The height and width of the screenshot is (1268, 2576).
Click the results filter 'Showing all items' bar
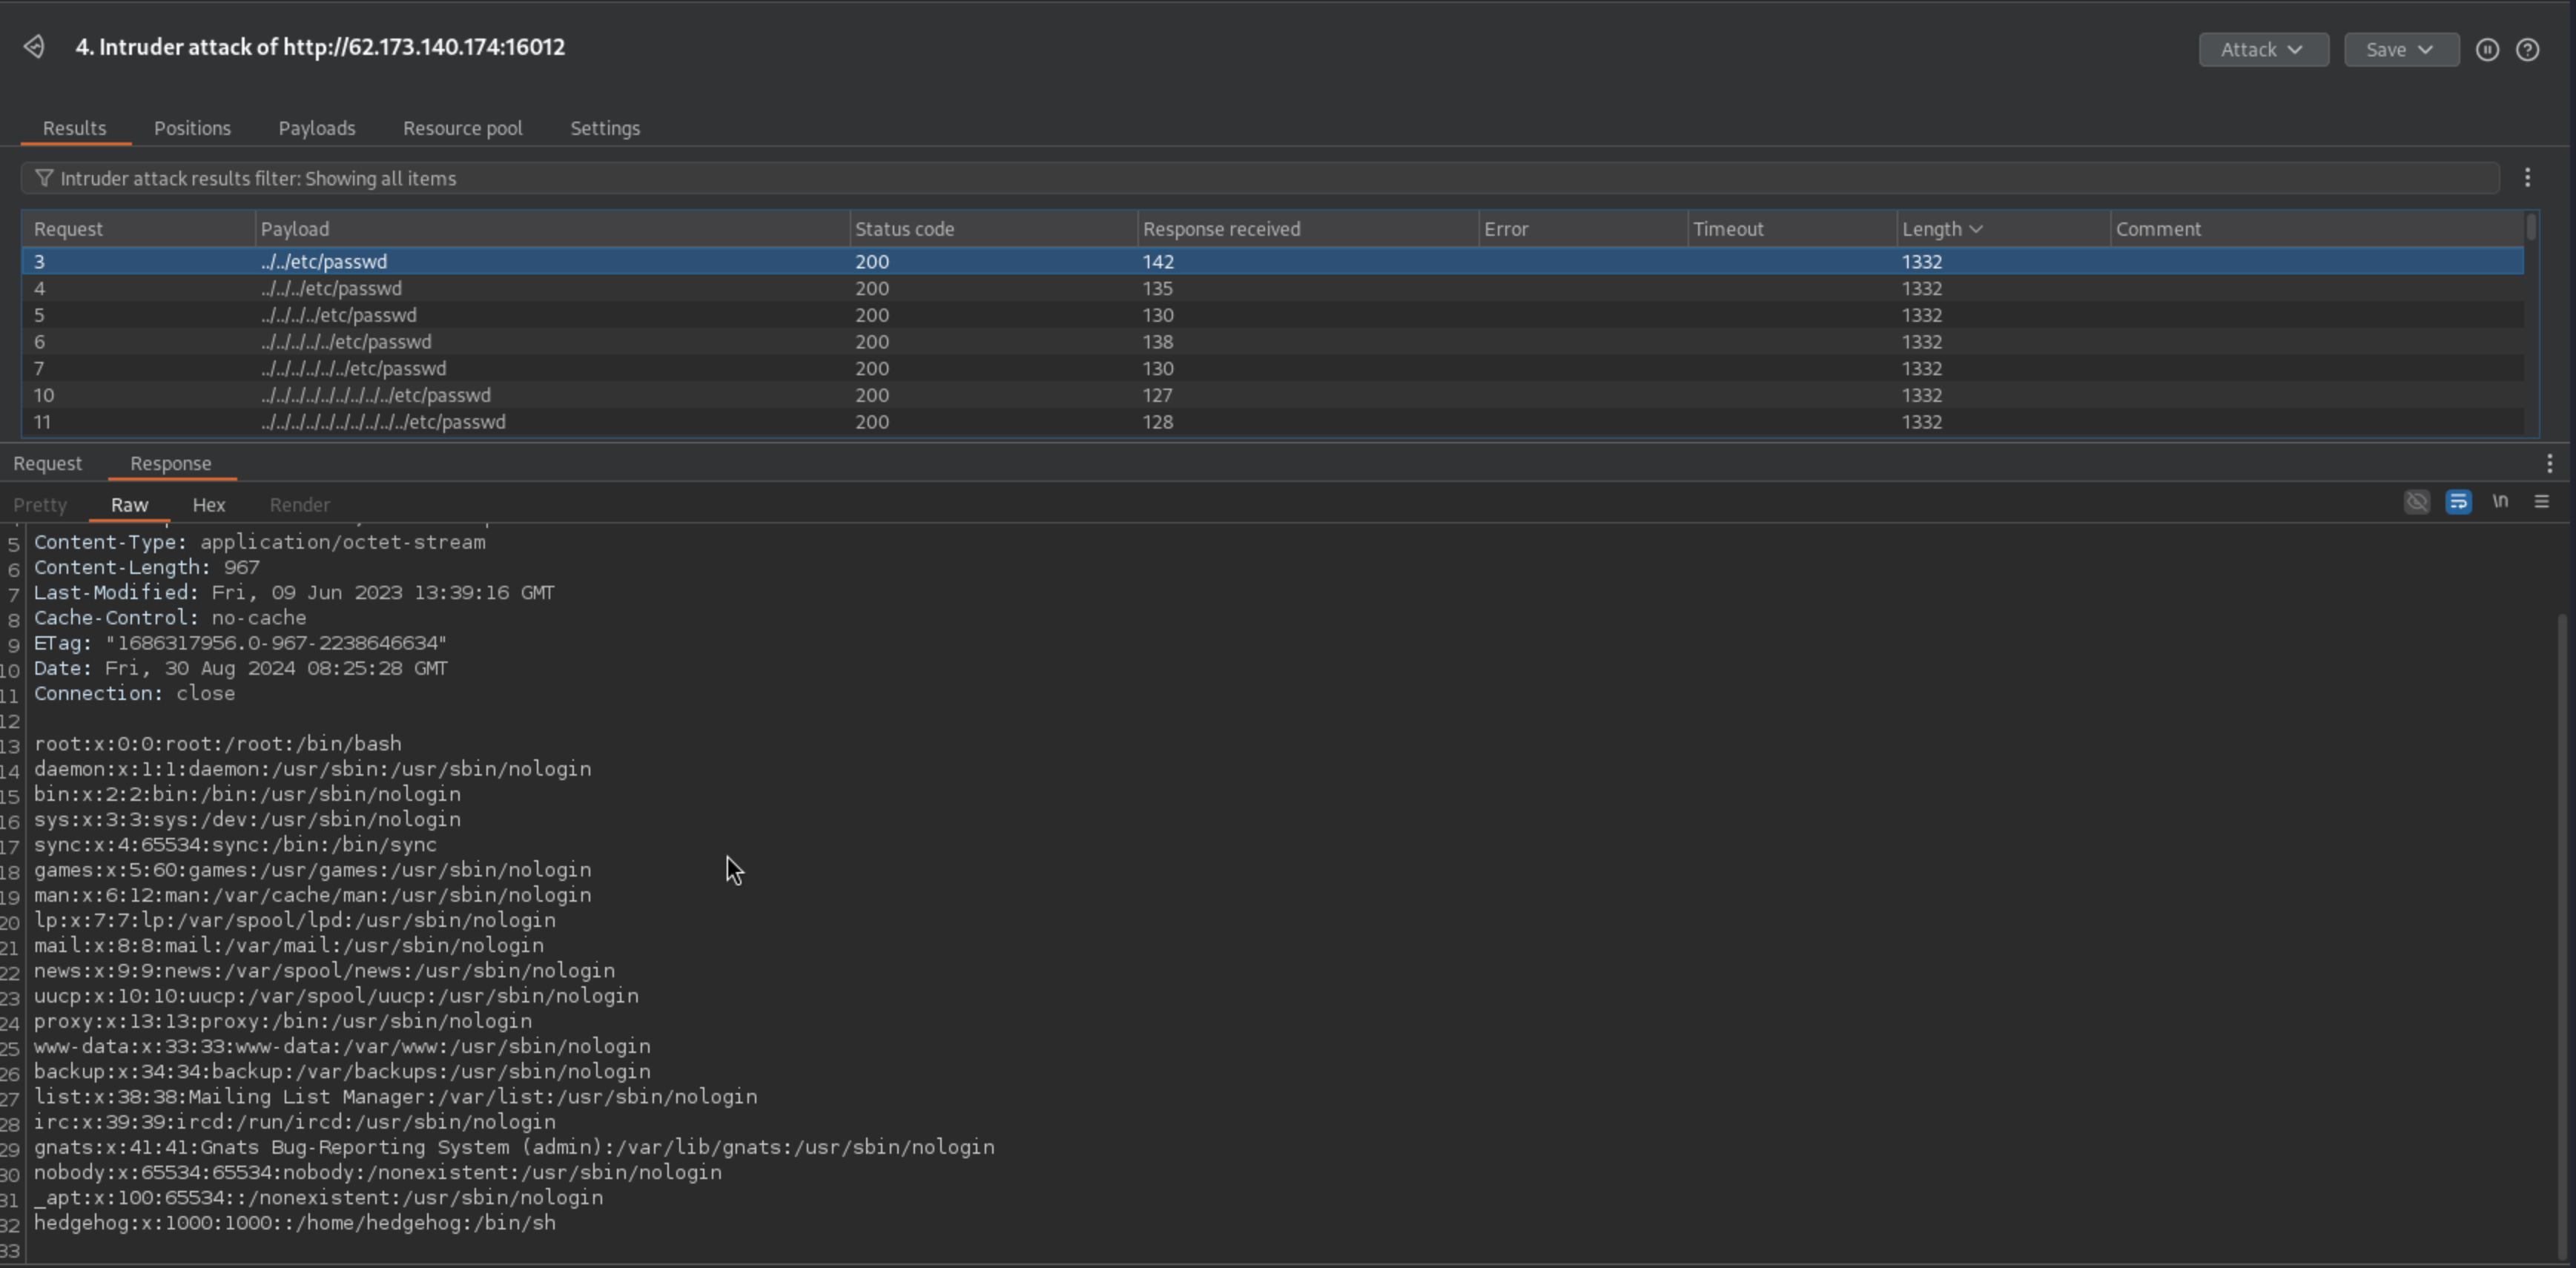click(x=1200, y=178)
